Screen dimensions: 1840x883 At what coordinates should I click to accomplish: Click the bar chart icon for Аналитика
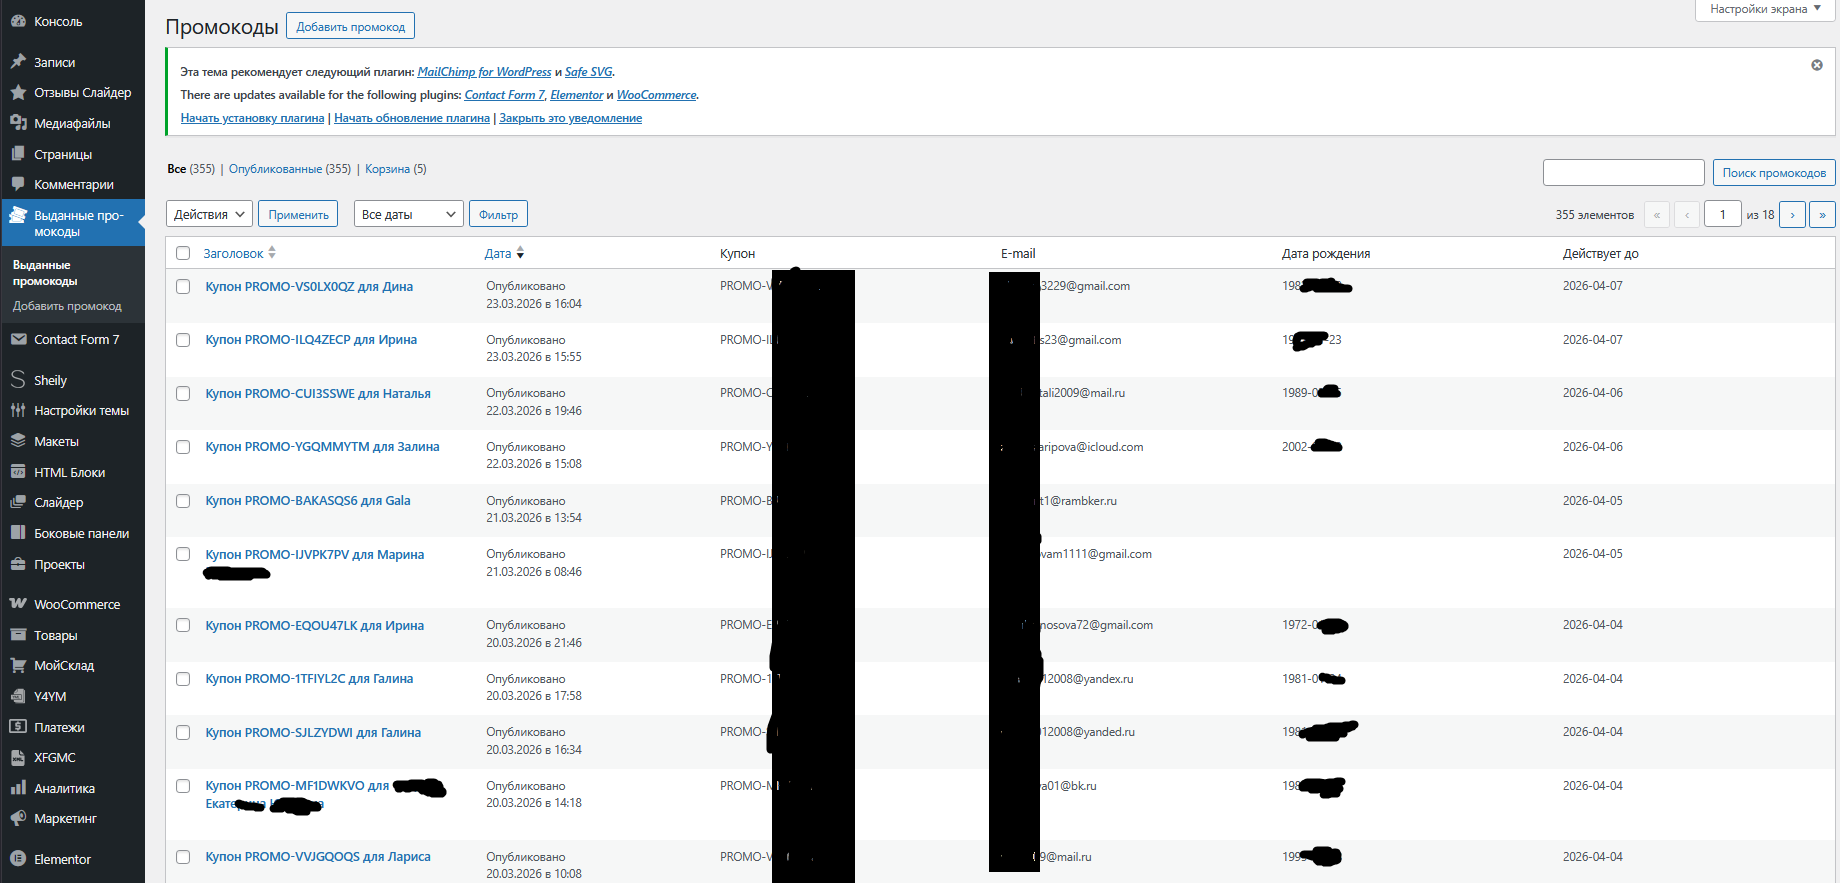point(18,788)
